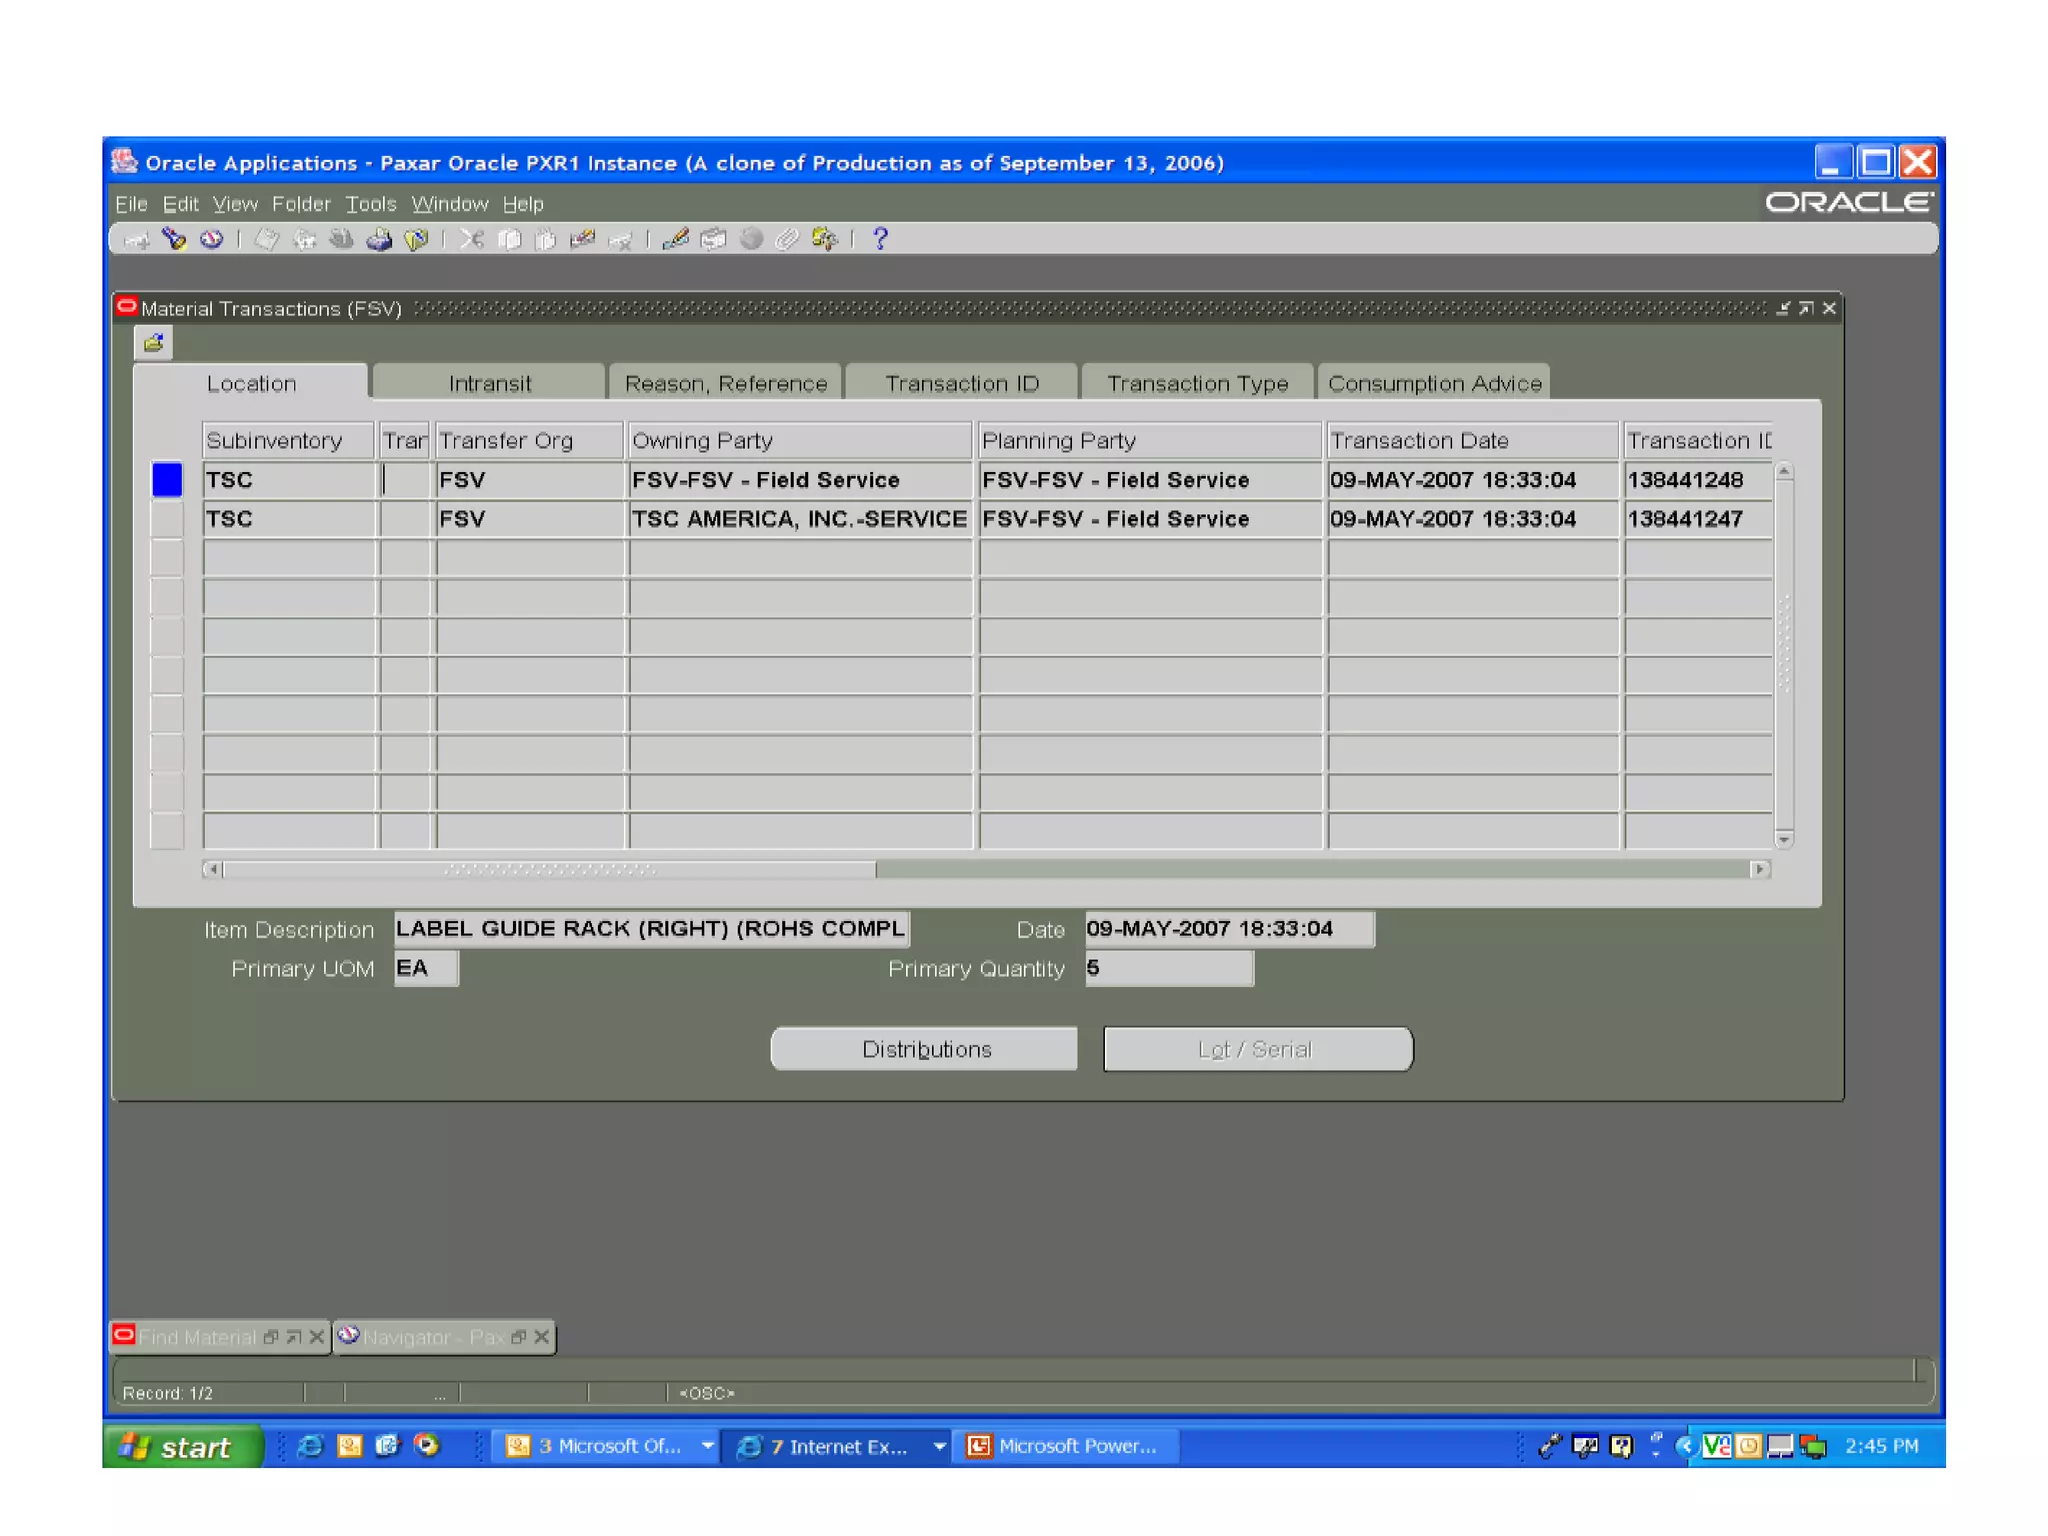
Task: Open the Help menu
Action: [x=523, y=204]
